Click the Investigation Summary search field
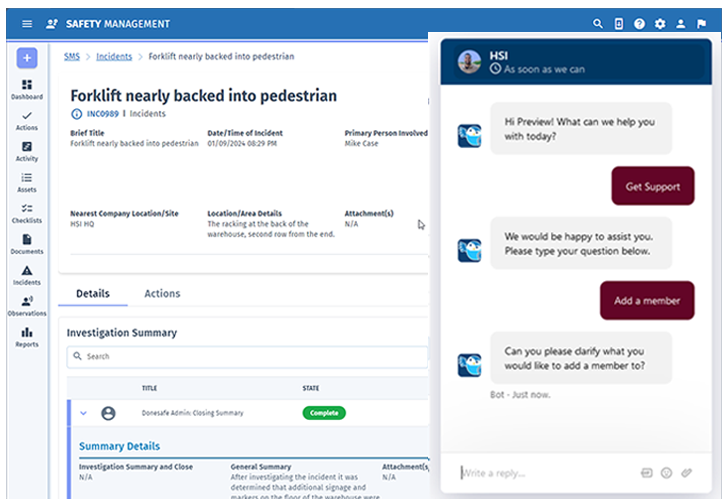Screen dimensions: 724x499 click(250, 356)
